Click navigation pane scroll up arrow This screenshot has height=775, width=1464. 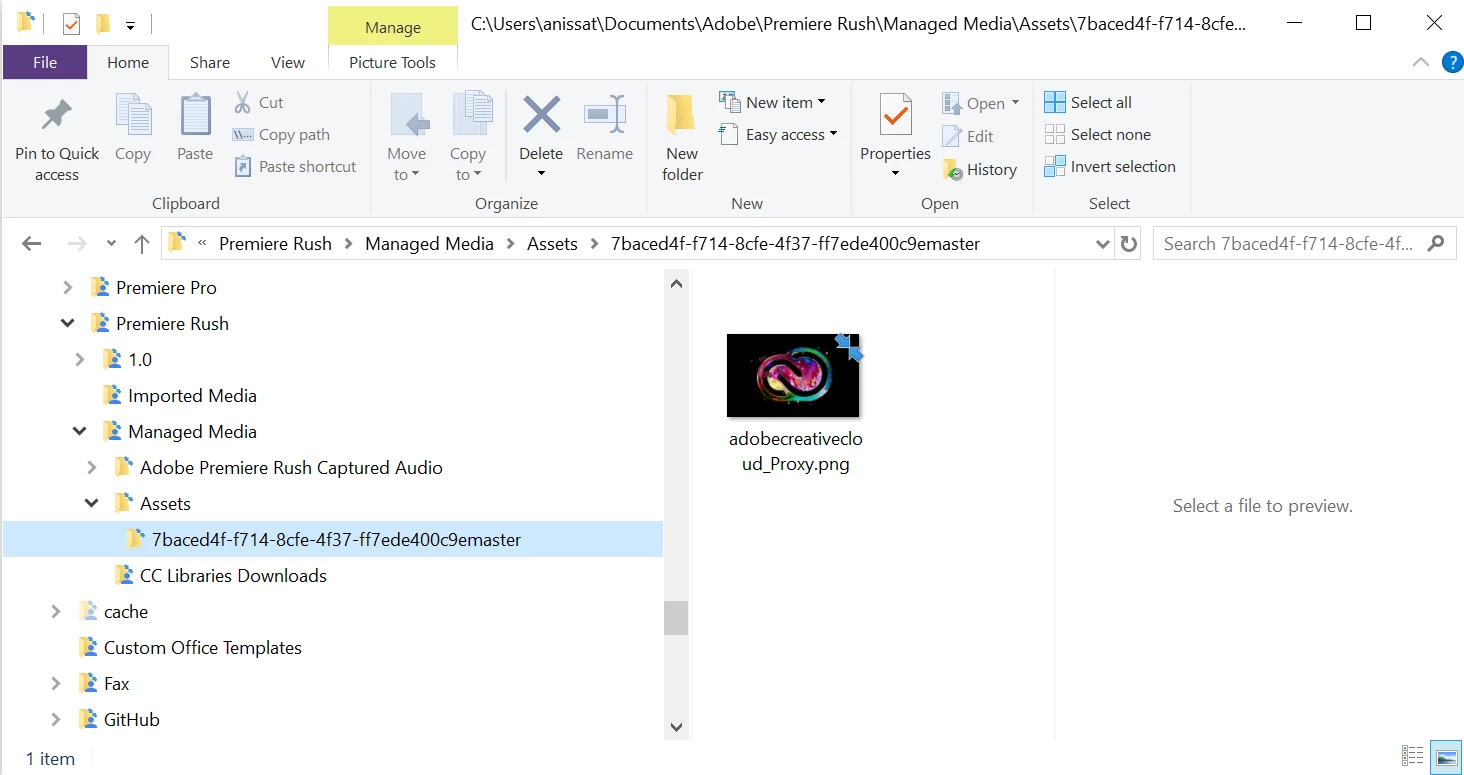(x=676, y=284)
